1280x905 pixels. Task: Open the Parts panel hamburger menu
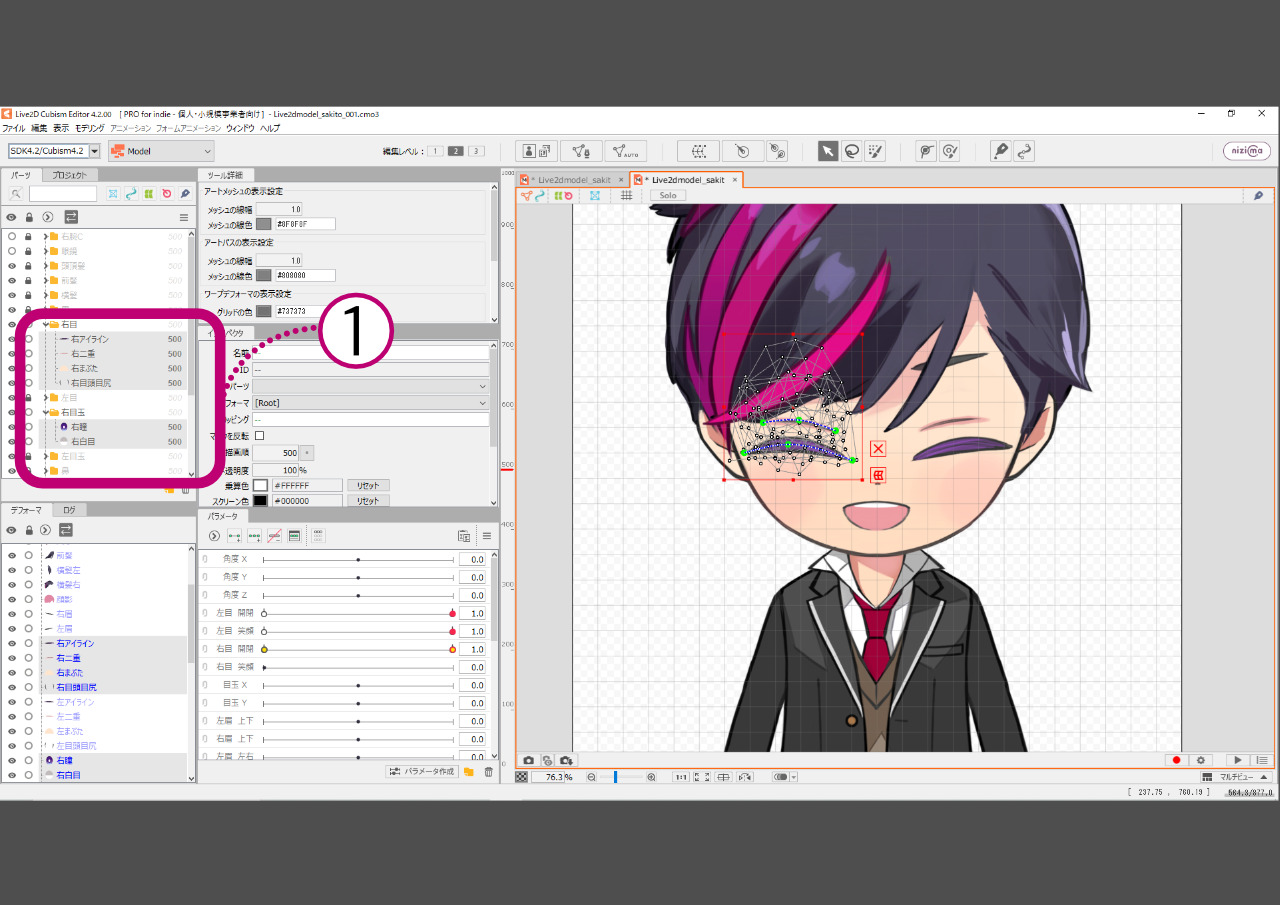(x=183, y=217)
